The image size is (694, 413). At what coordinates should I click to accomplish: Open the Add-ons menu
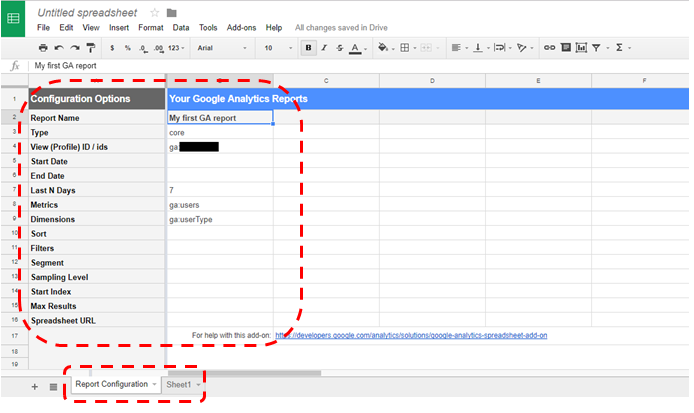tap(241, 27)
